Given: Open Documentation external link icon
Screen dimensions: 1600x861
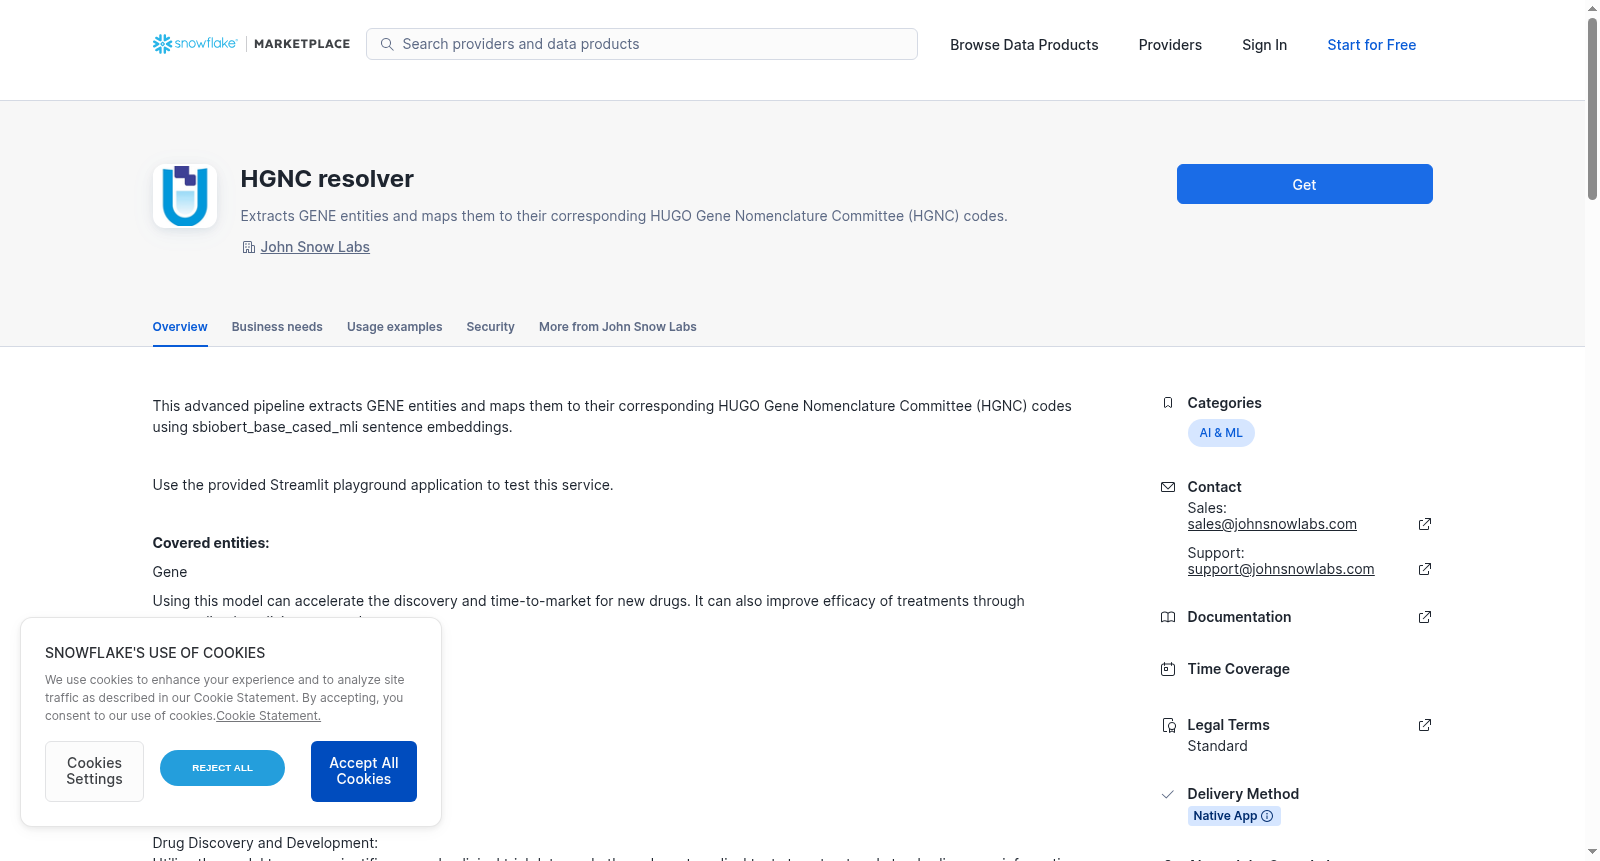Looking at the screenshot, I should point(1425,617).
